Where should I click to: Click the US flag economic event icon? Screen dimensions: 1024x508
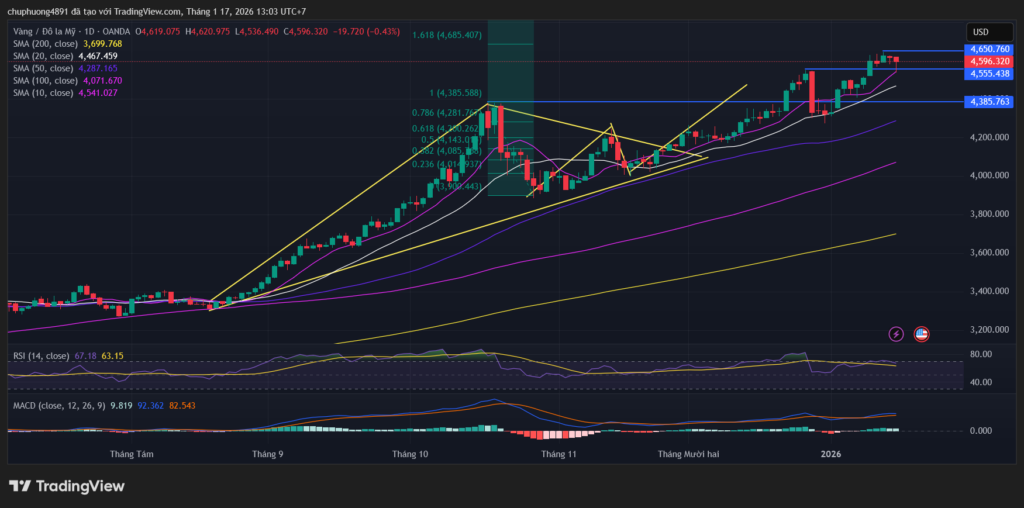coord(922,333)
